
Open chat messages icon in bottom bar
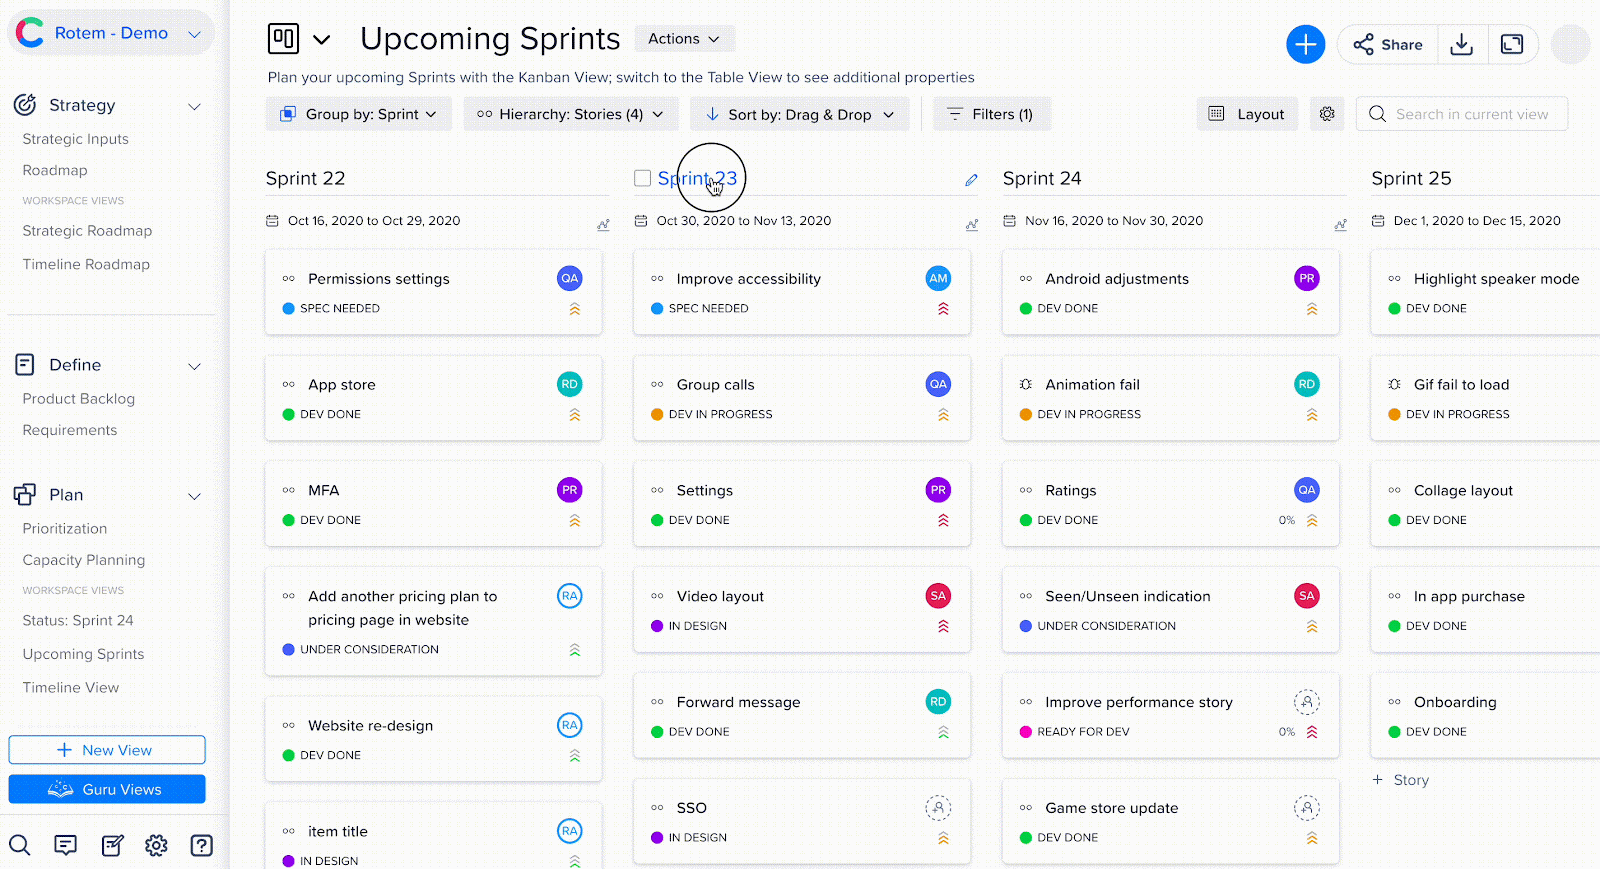(x=66, y=845)
